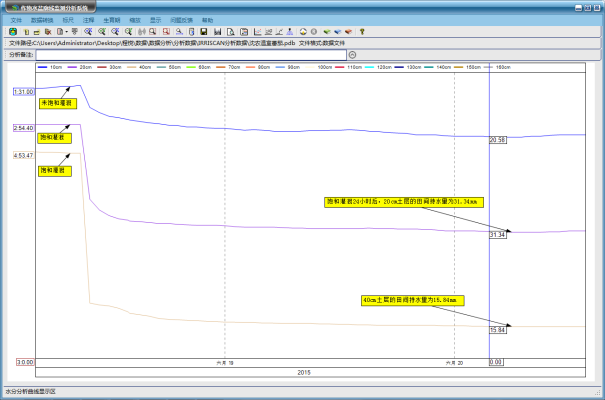Click the red-framed magnifier icon
This screenshot has width=605, height=400.
pos(166,32)
